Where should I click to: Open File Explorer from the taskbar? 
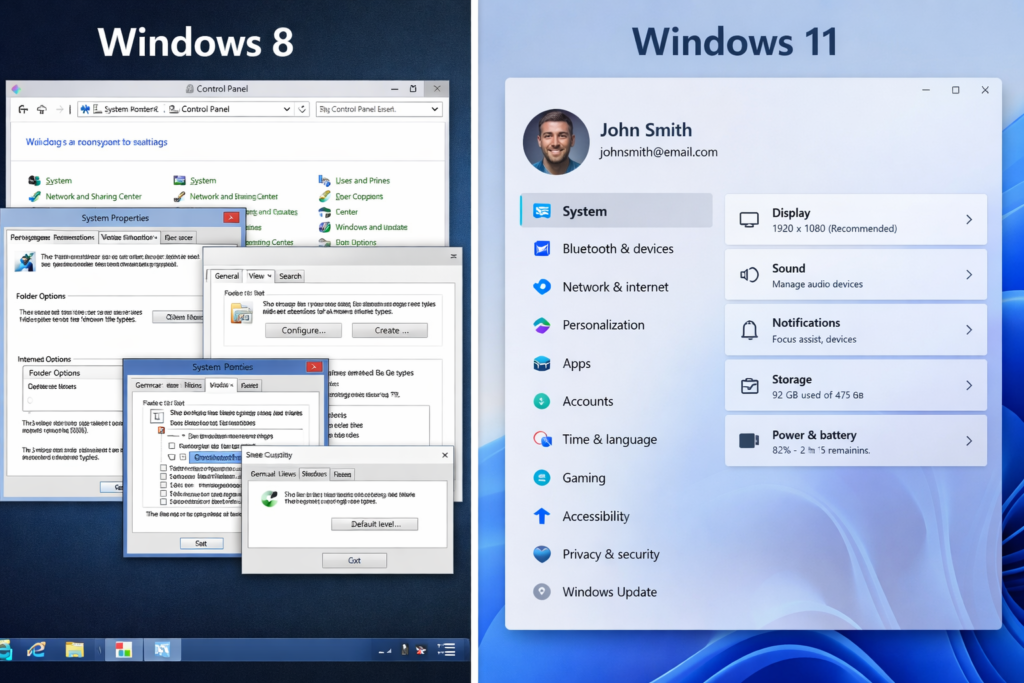pyautogui.click(x=75, y=649)
